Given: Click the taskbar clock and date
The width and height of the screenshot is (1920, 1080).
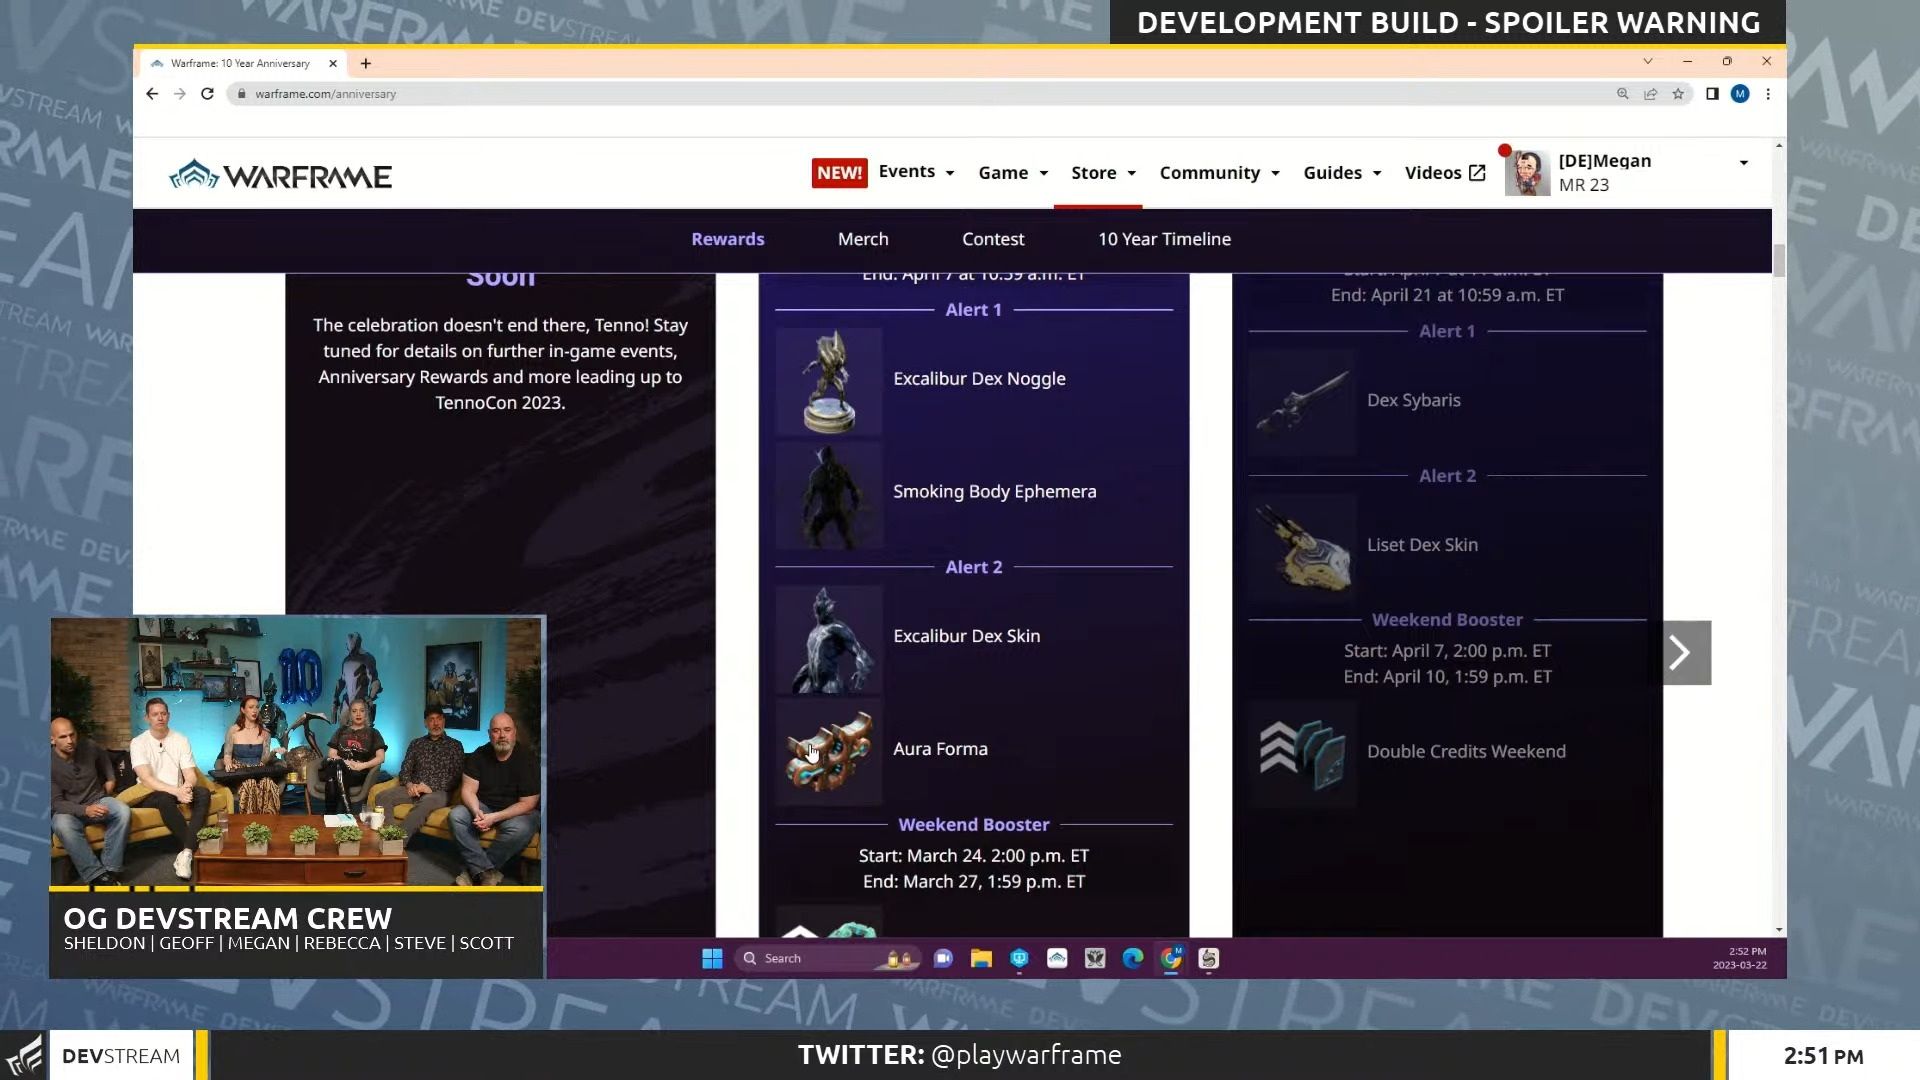Looking at the screenshot, I should click(x=1739, y=958).
